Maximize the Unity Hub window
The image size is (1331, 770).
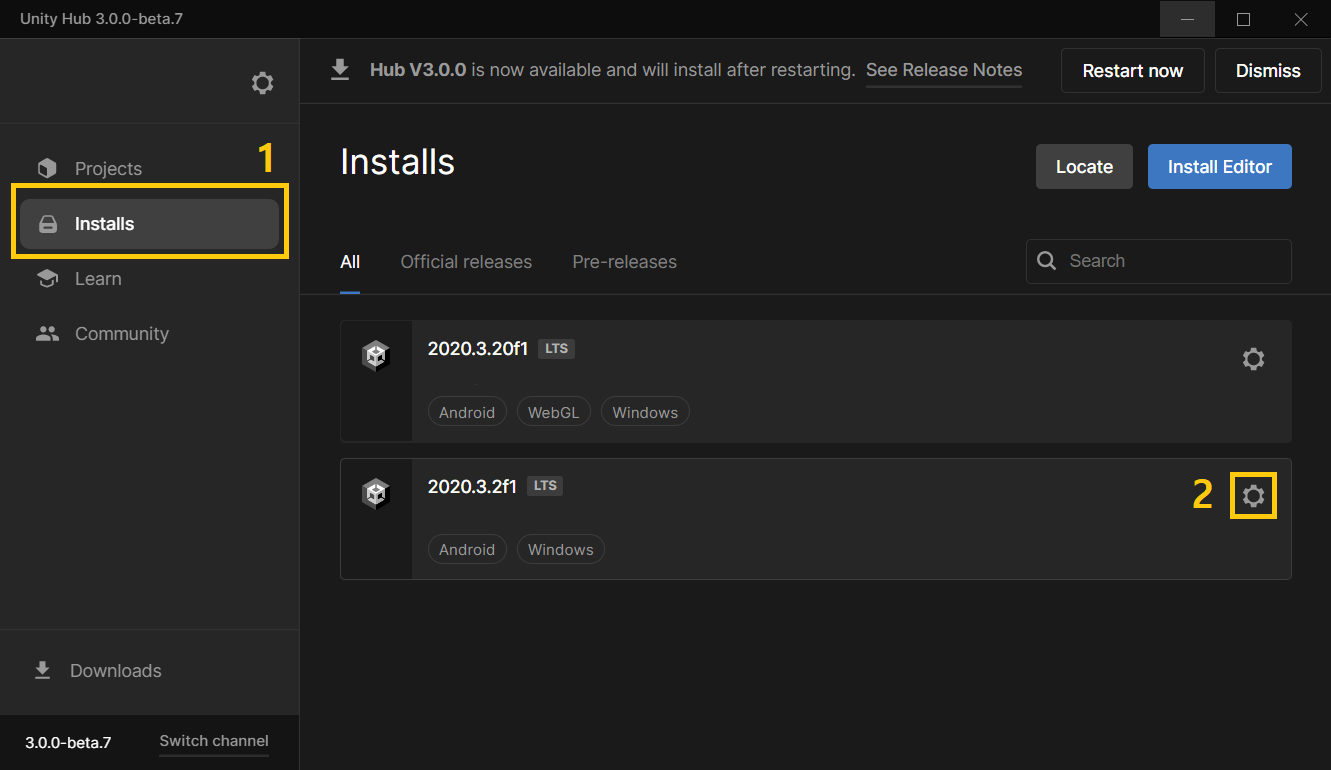point(1243,19)
